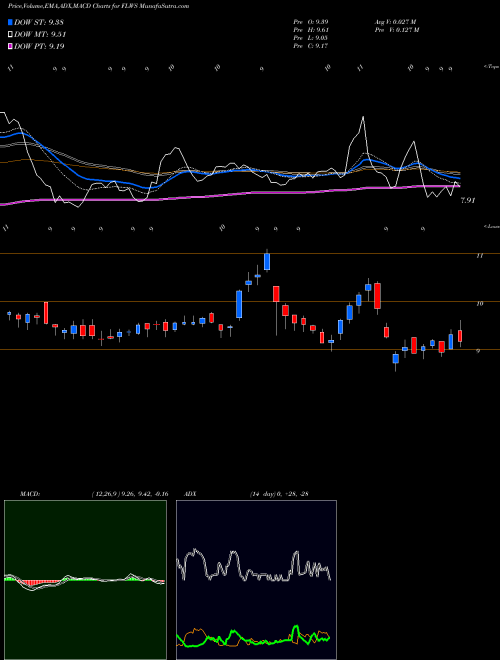Click the '7.91' value beside the EMA lines
500x660 pixels.
(x=468, y=200)
